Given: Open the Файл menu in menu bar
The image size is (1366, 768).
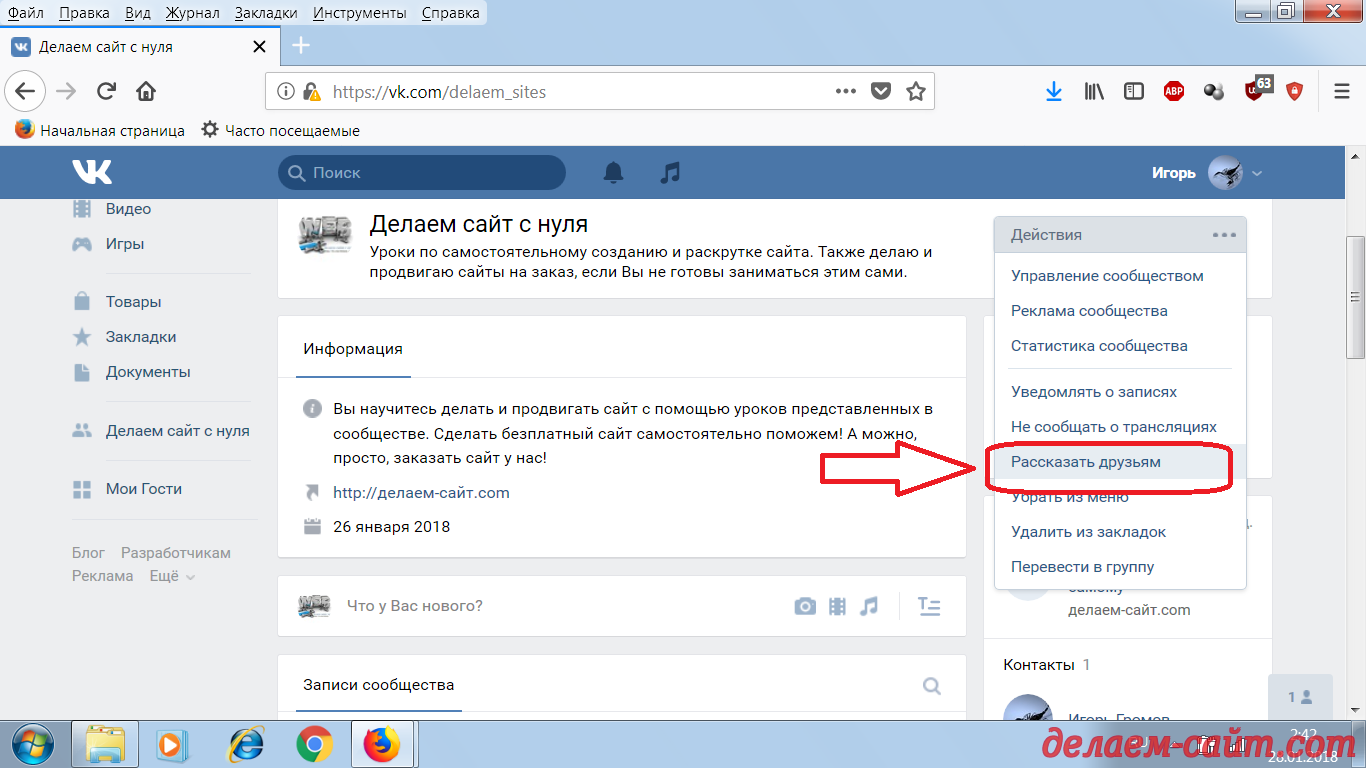Looking at the screenshot, I should pos(25,13).
